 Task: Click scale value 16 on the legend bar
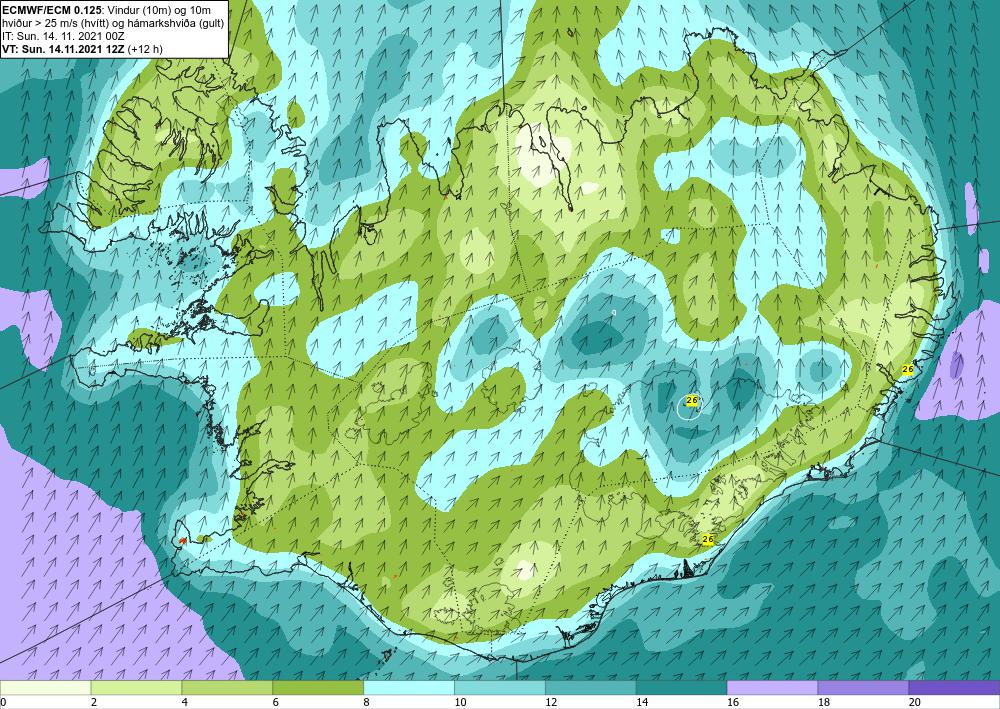(733, 703)
